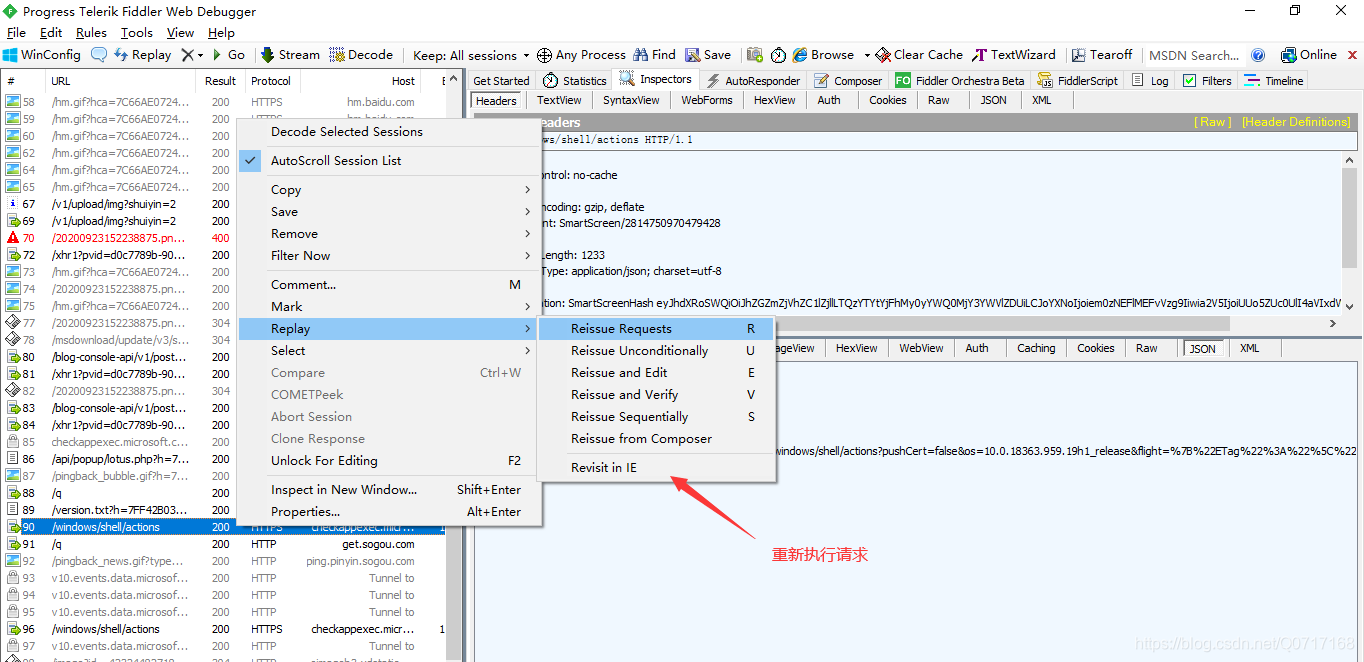Choose Inspect in New Window...

[x=390, y=490]
